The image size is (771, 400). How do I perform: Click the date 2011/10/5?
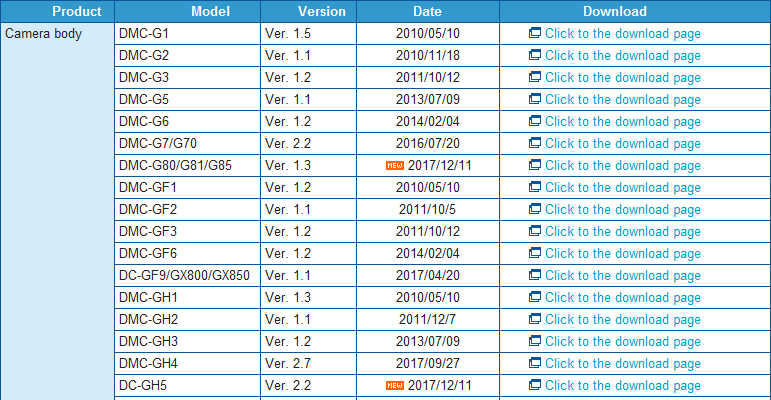click(x=427, y=210)
